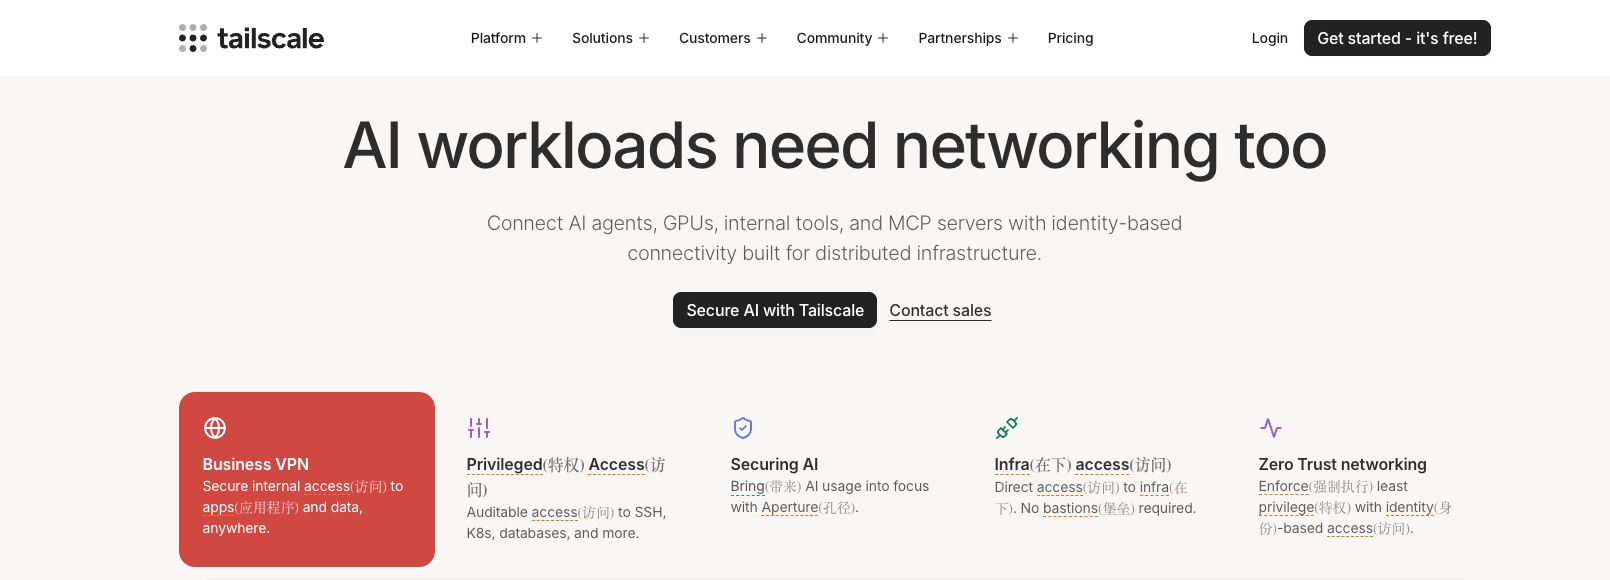Screen dimensions: 1610x580
Task: Click the 'Connect AI agents, GPUs' subtitle paragraph
Action: (835, 238)
